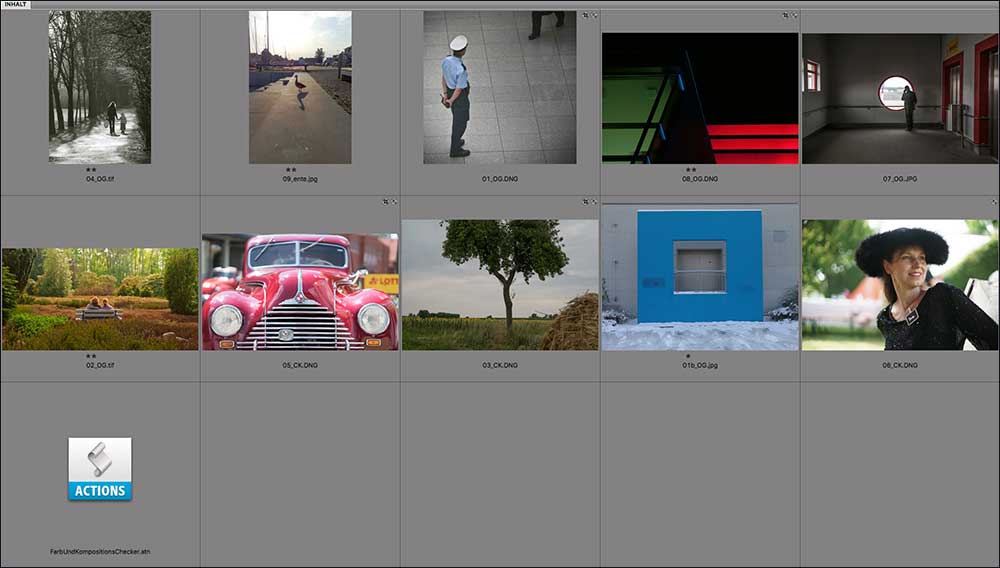Image resolution: width=1000 pixels, height=568 pixels.
Task: Click the two-star rating under 04_OG.tif
Action: click(x=91, y=170)
